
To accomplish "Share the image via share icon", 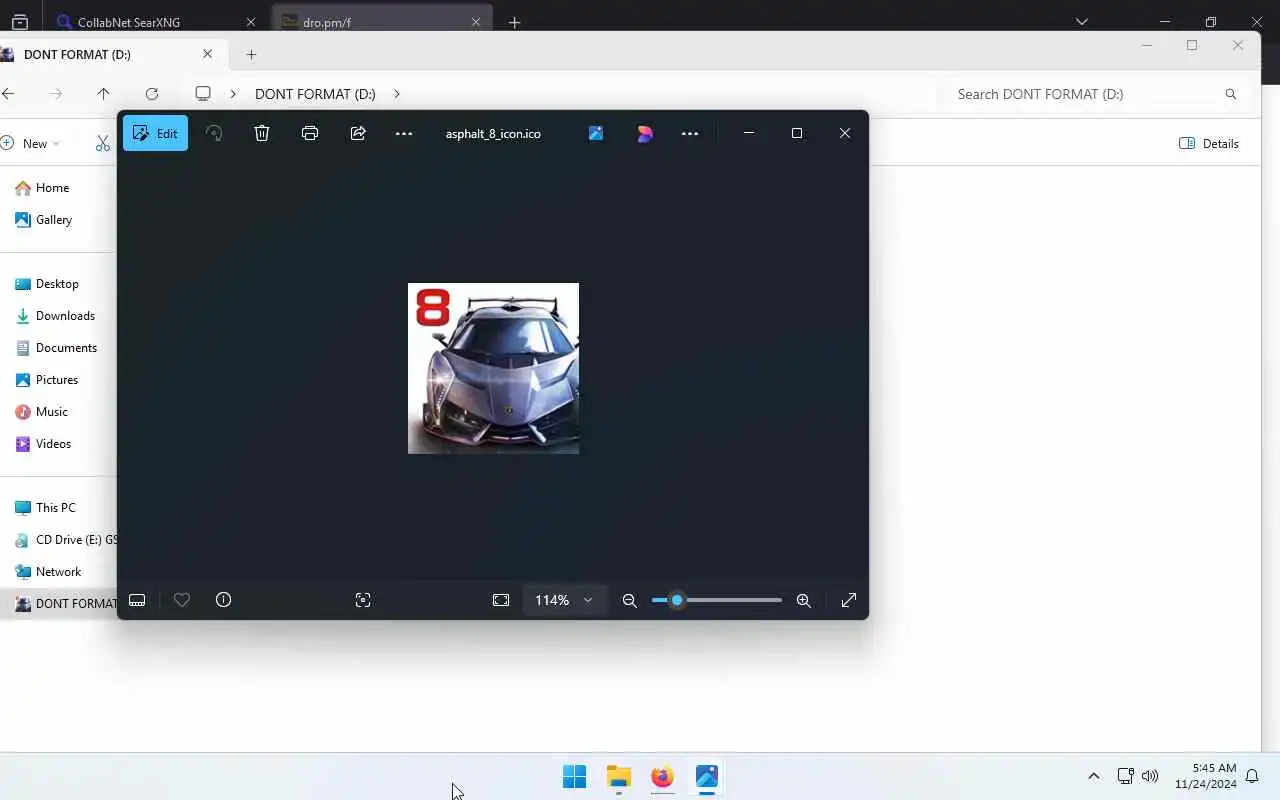I will (358, 133).
